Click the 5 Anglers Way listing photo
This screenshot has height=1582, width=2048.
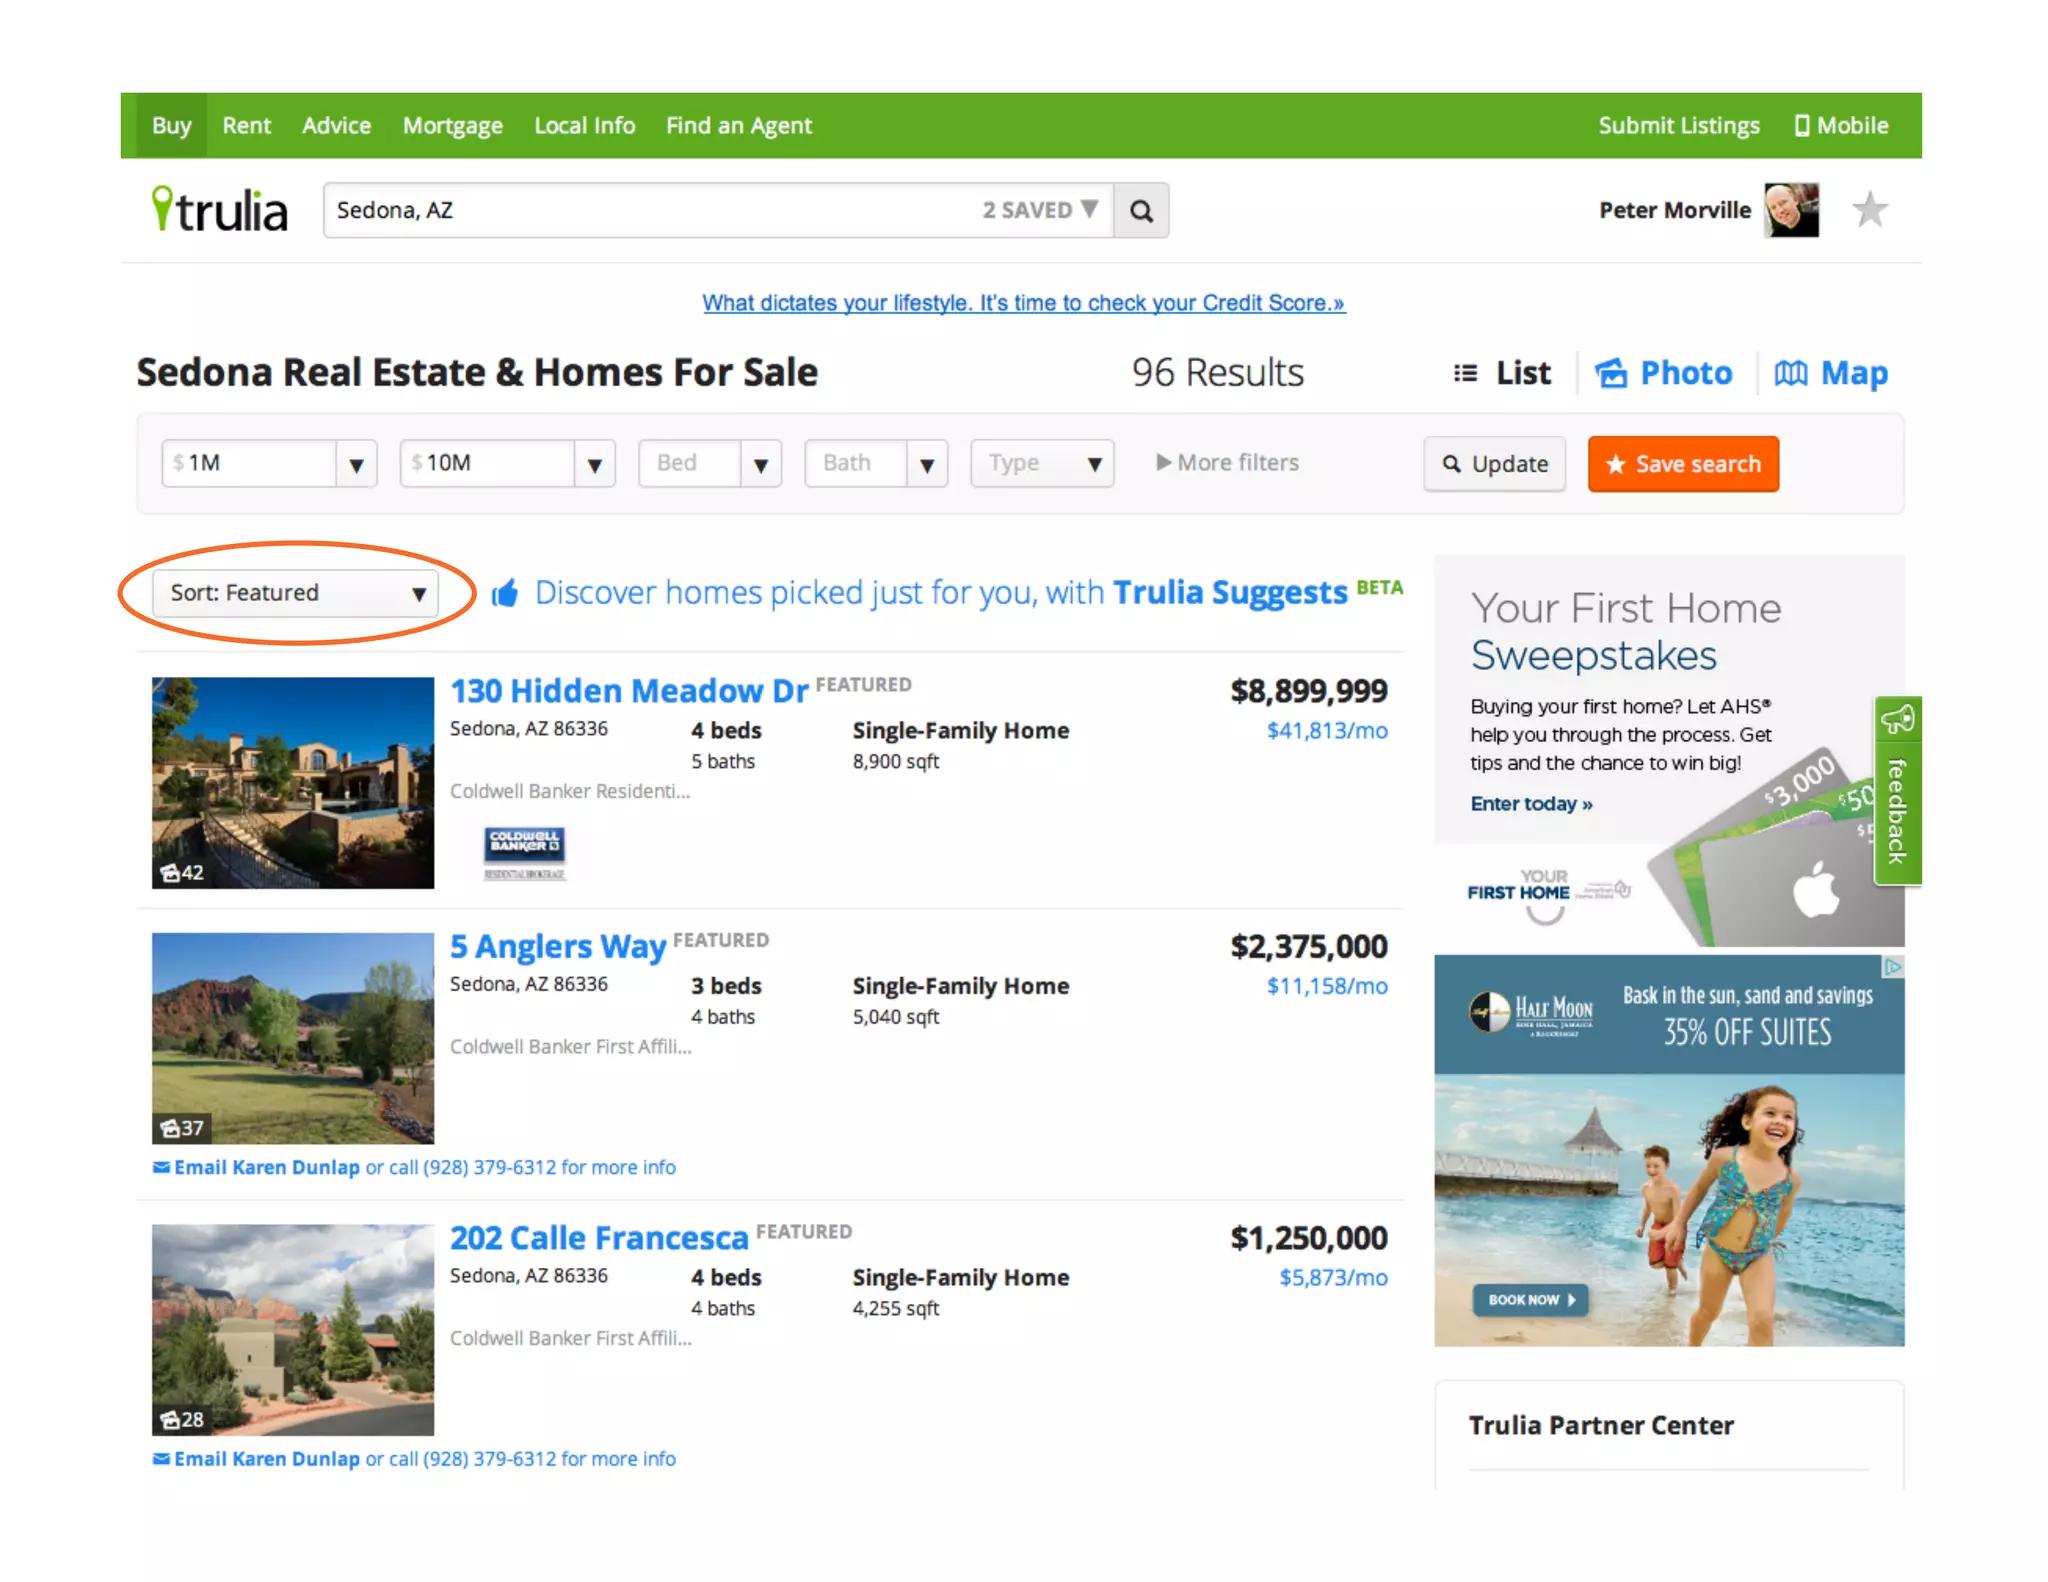pos(293,1038)
